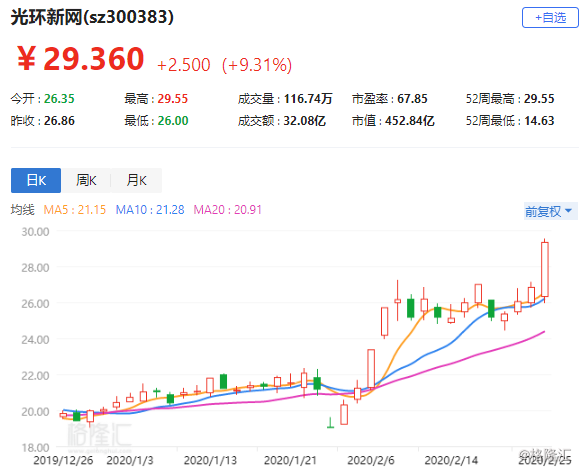Click the 2020/1/3 date axis label
The width and height of the screenshot is (579, 469).
pyautogui.click(x=130, y=461)
